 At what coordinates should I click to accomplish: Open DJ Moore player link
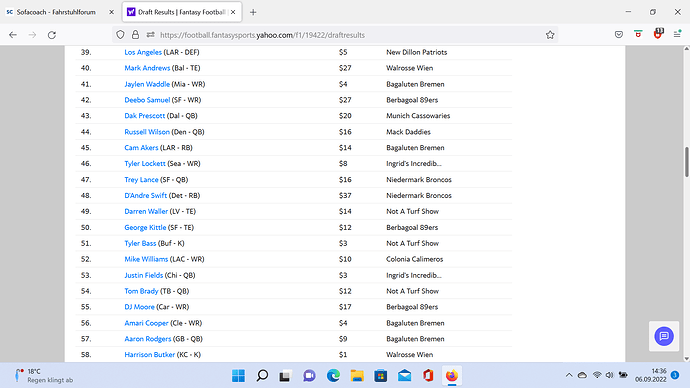pyautogui.click(x=139, y=307)
